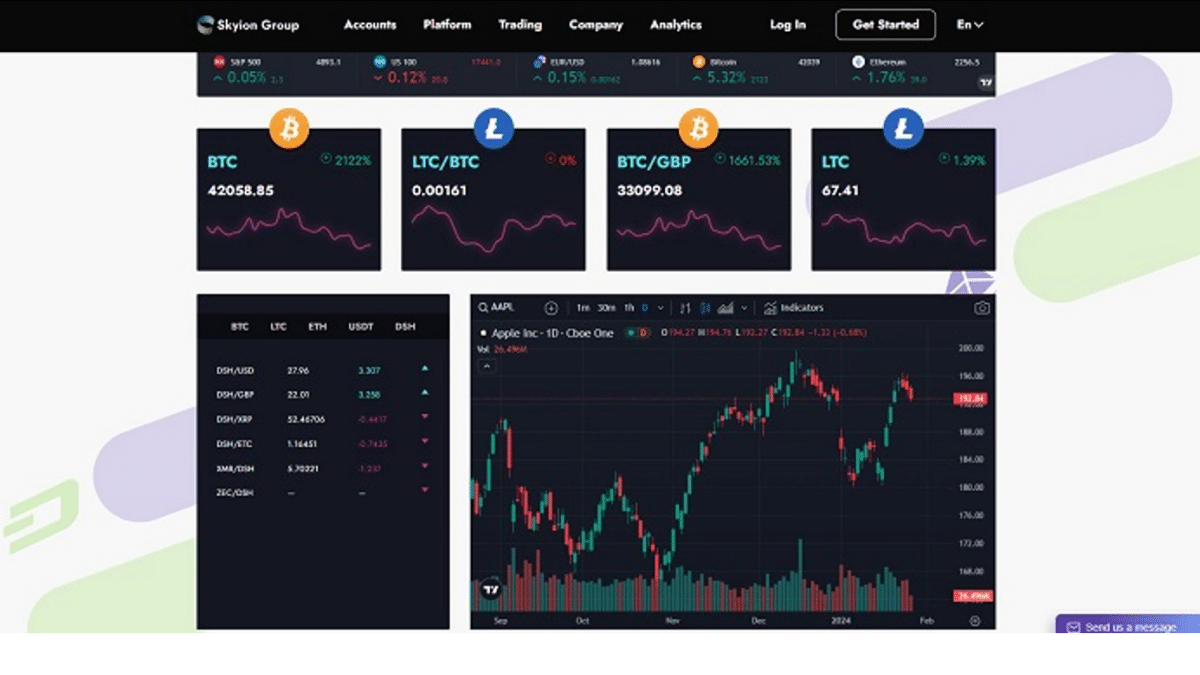
Task: Switch to the USDT market tab
Action: [361, 327]
